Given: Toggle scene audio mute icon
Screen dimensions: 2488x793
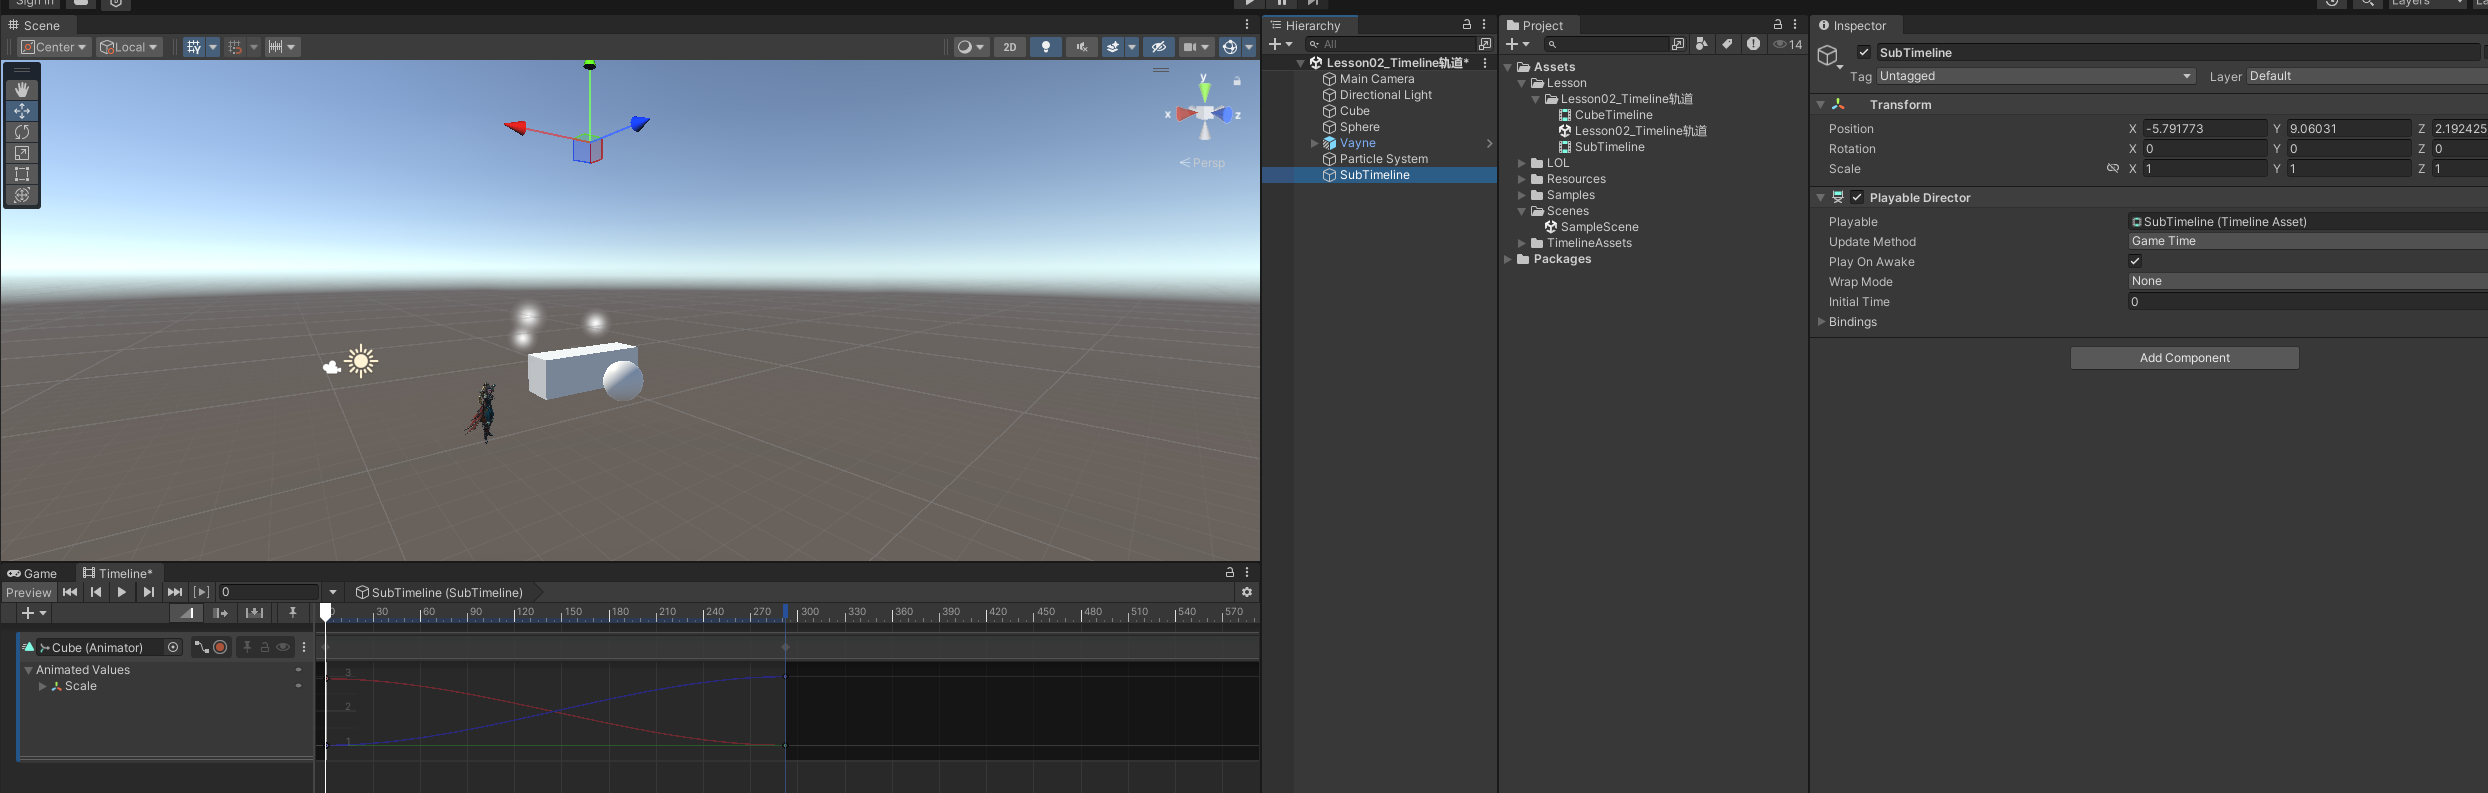Looking at the screenshot, I should (1081, 47).
